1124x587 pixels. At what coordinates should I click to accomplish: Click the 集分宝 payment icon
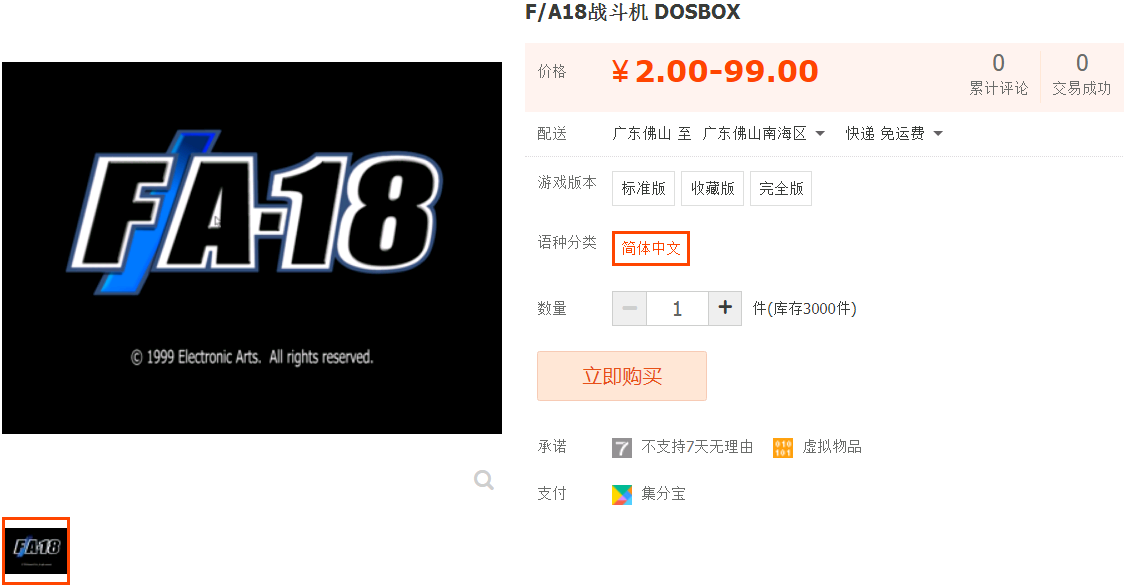(x=621, y=495)
